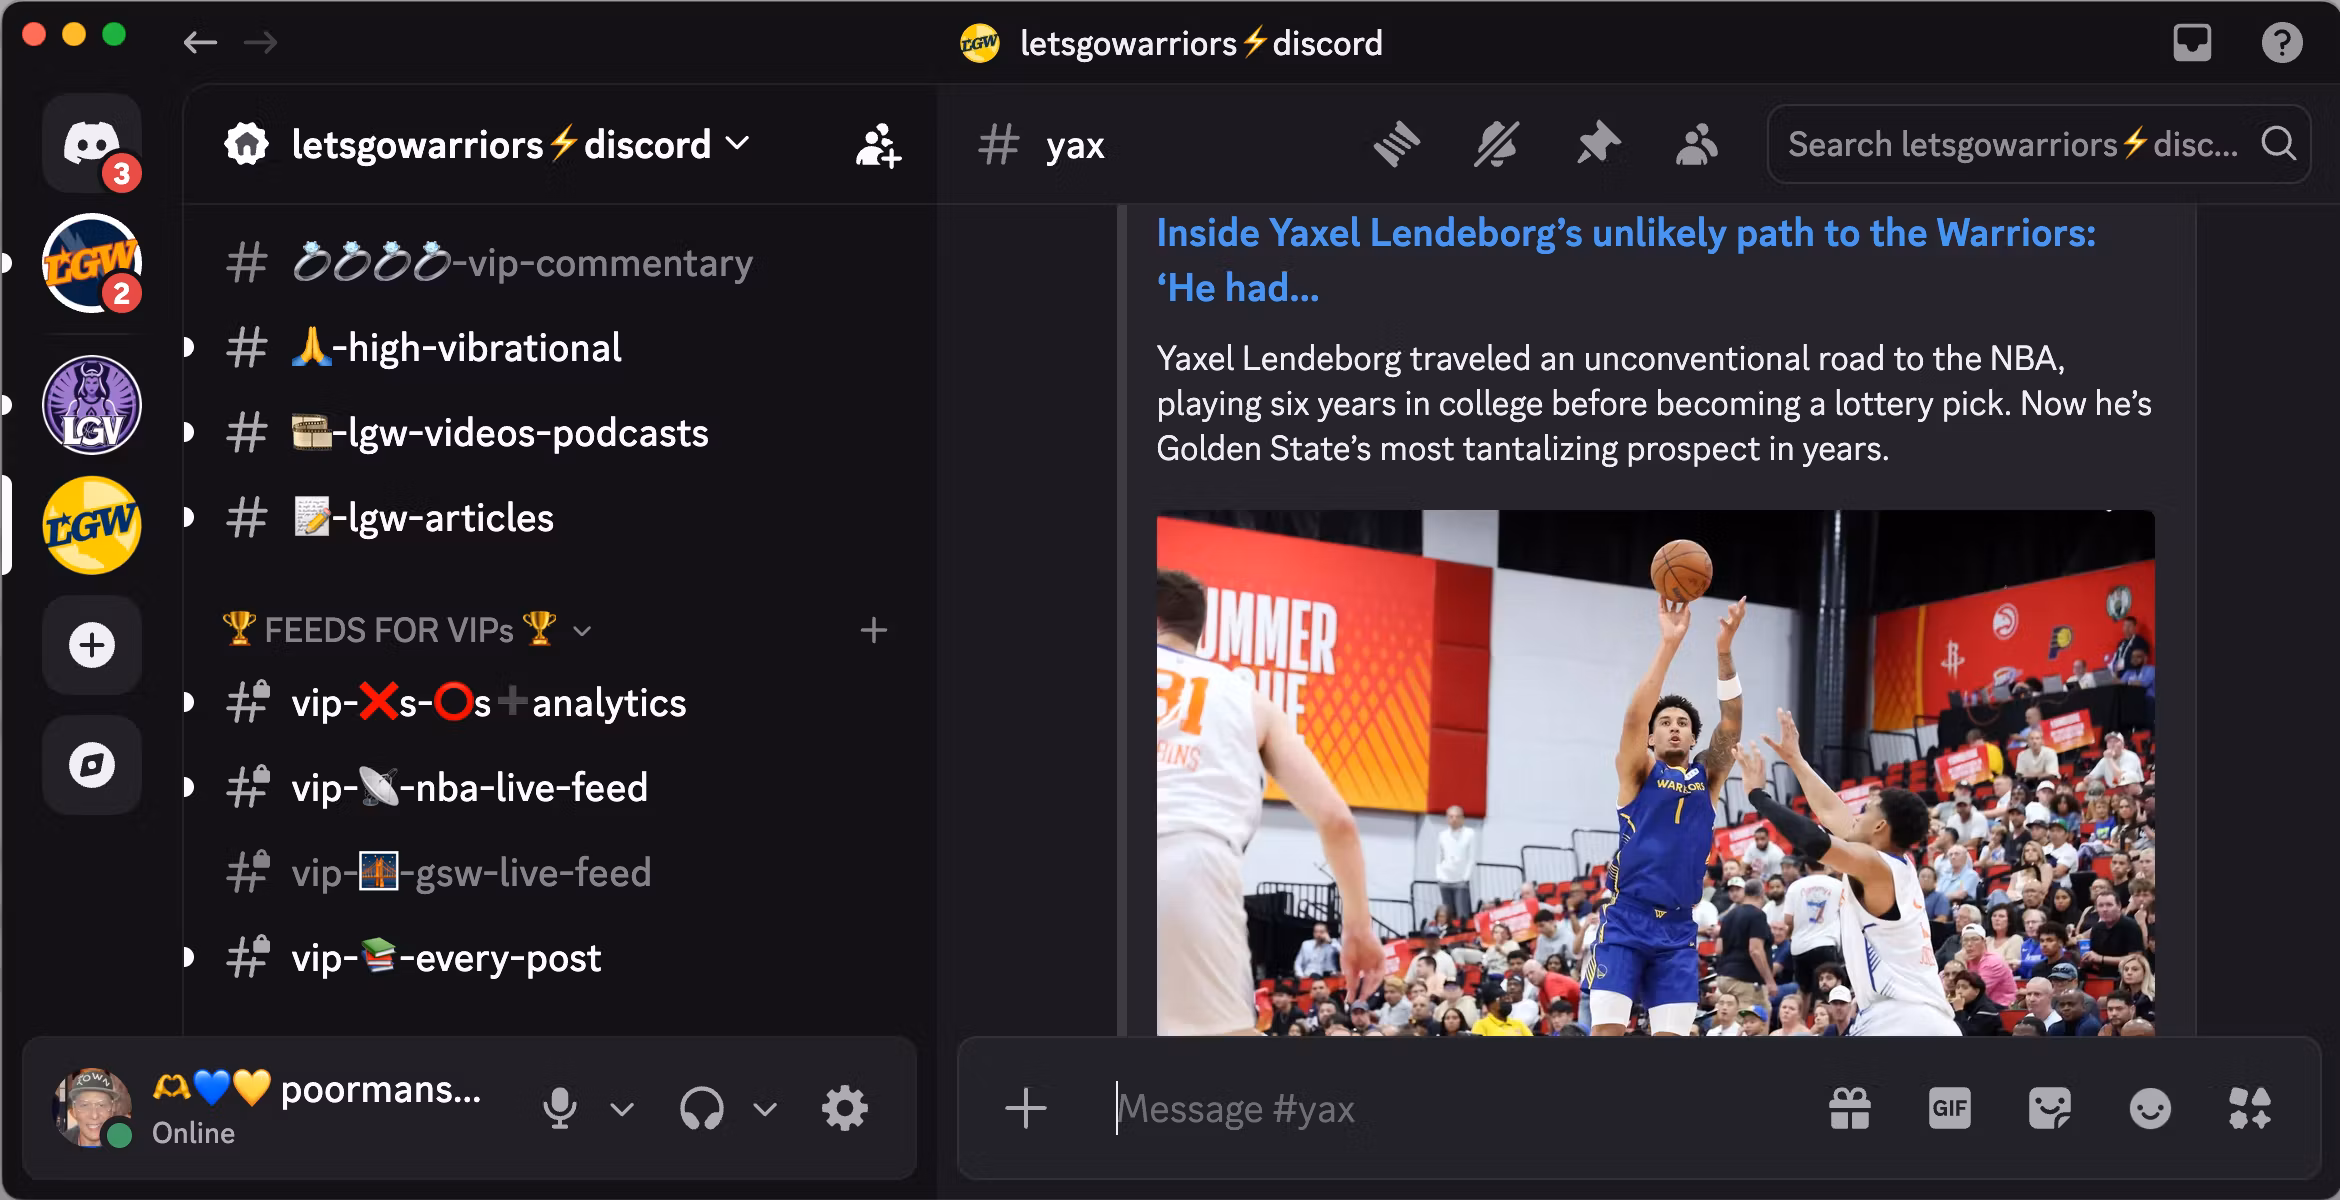2340x1200 pixels.
Task: Collapse the FEEDS FOR VIPs category
Action: click(x=407, y=630)
